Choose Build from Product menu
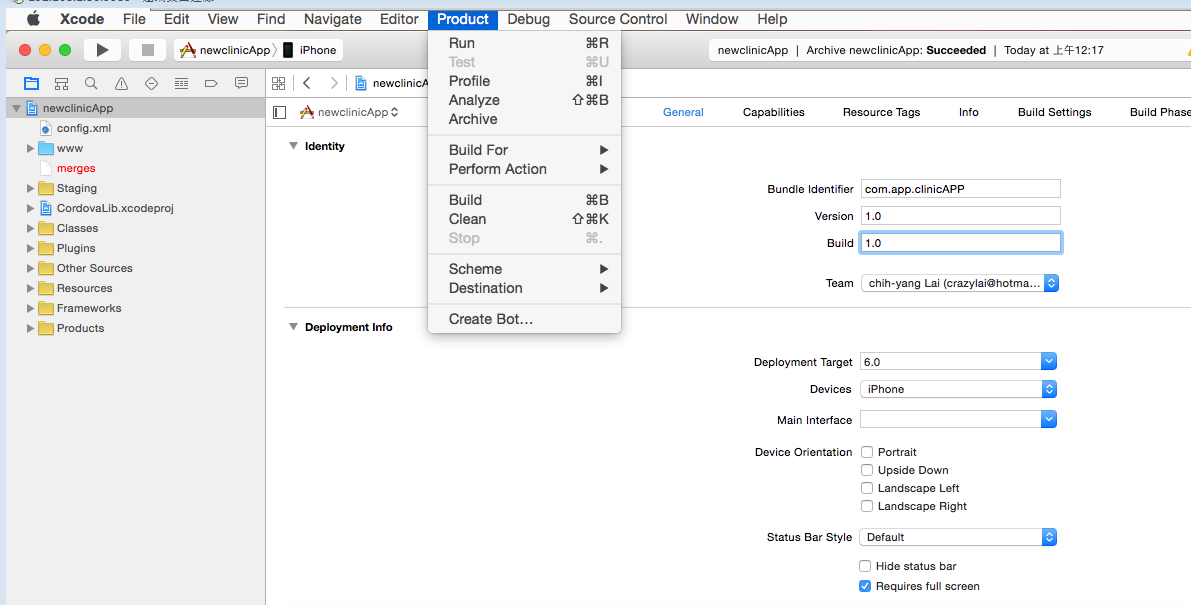Viewport: 1191px width, 605px height. click(524, 200)
